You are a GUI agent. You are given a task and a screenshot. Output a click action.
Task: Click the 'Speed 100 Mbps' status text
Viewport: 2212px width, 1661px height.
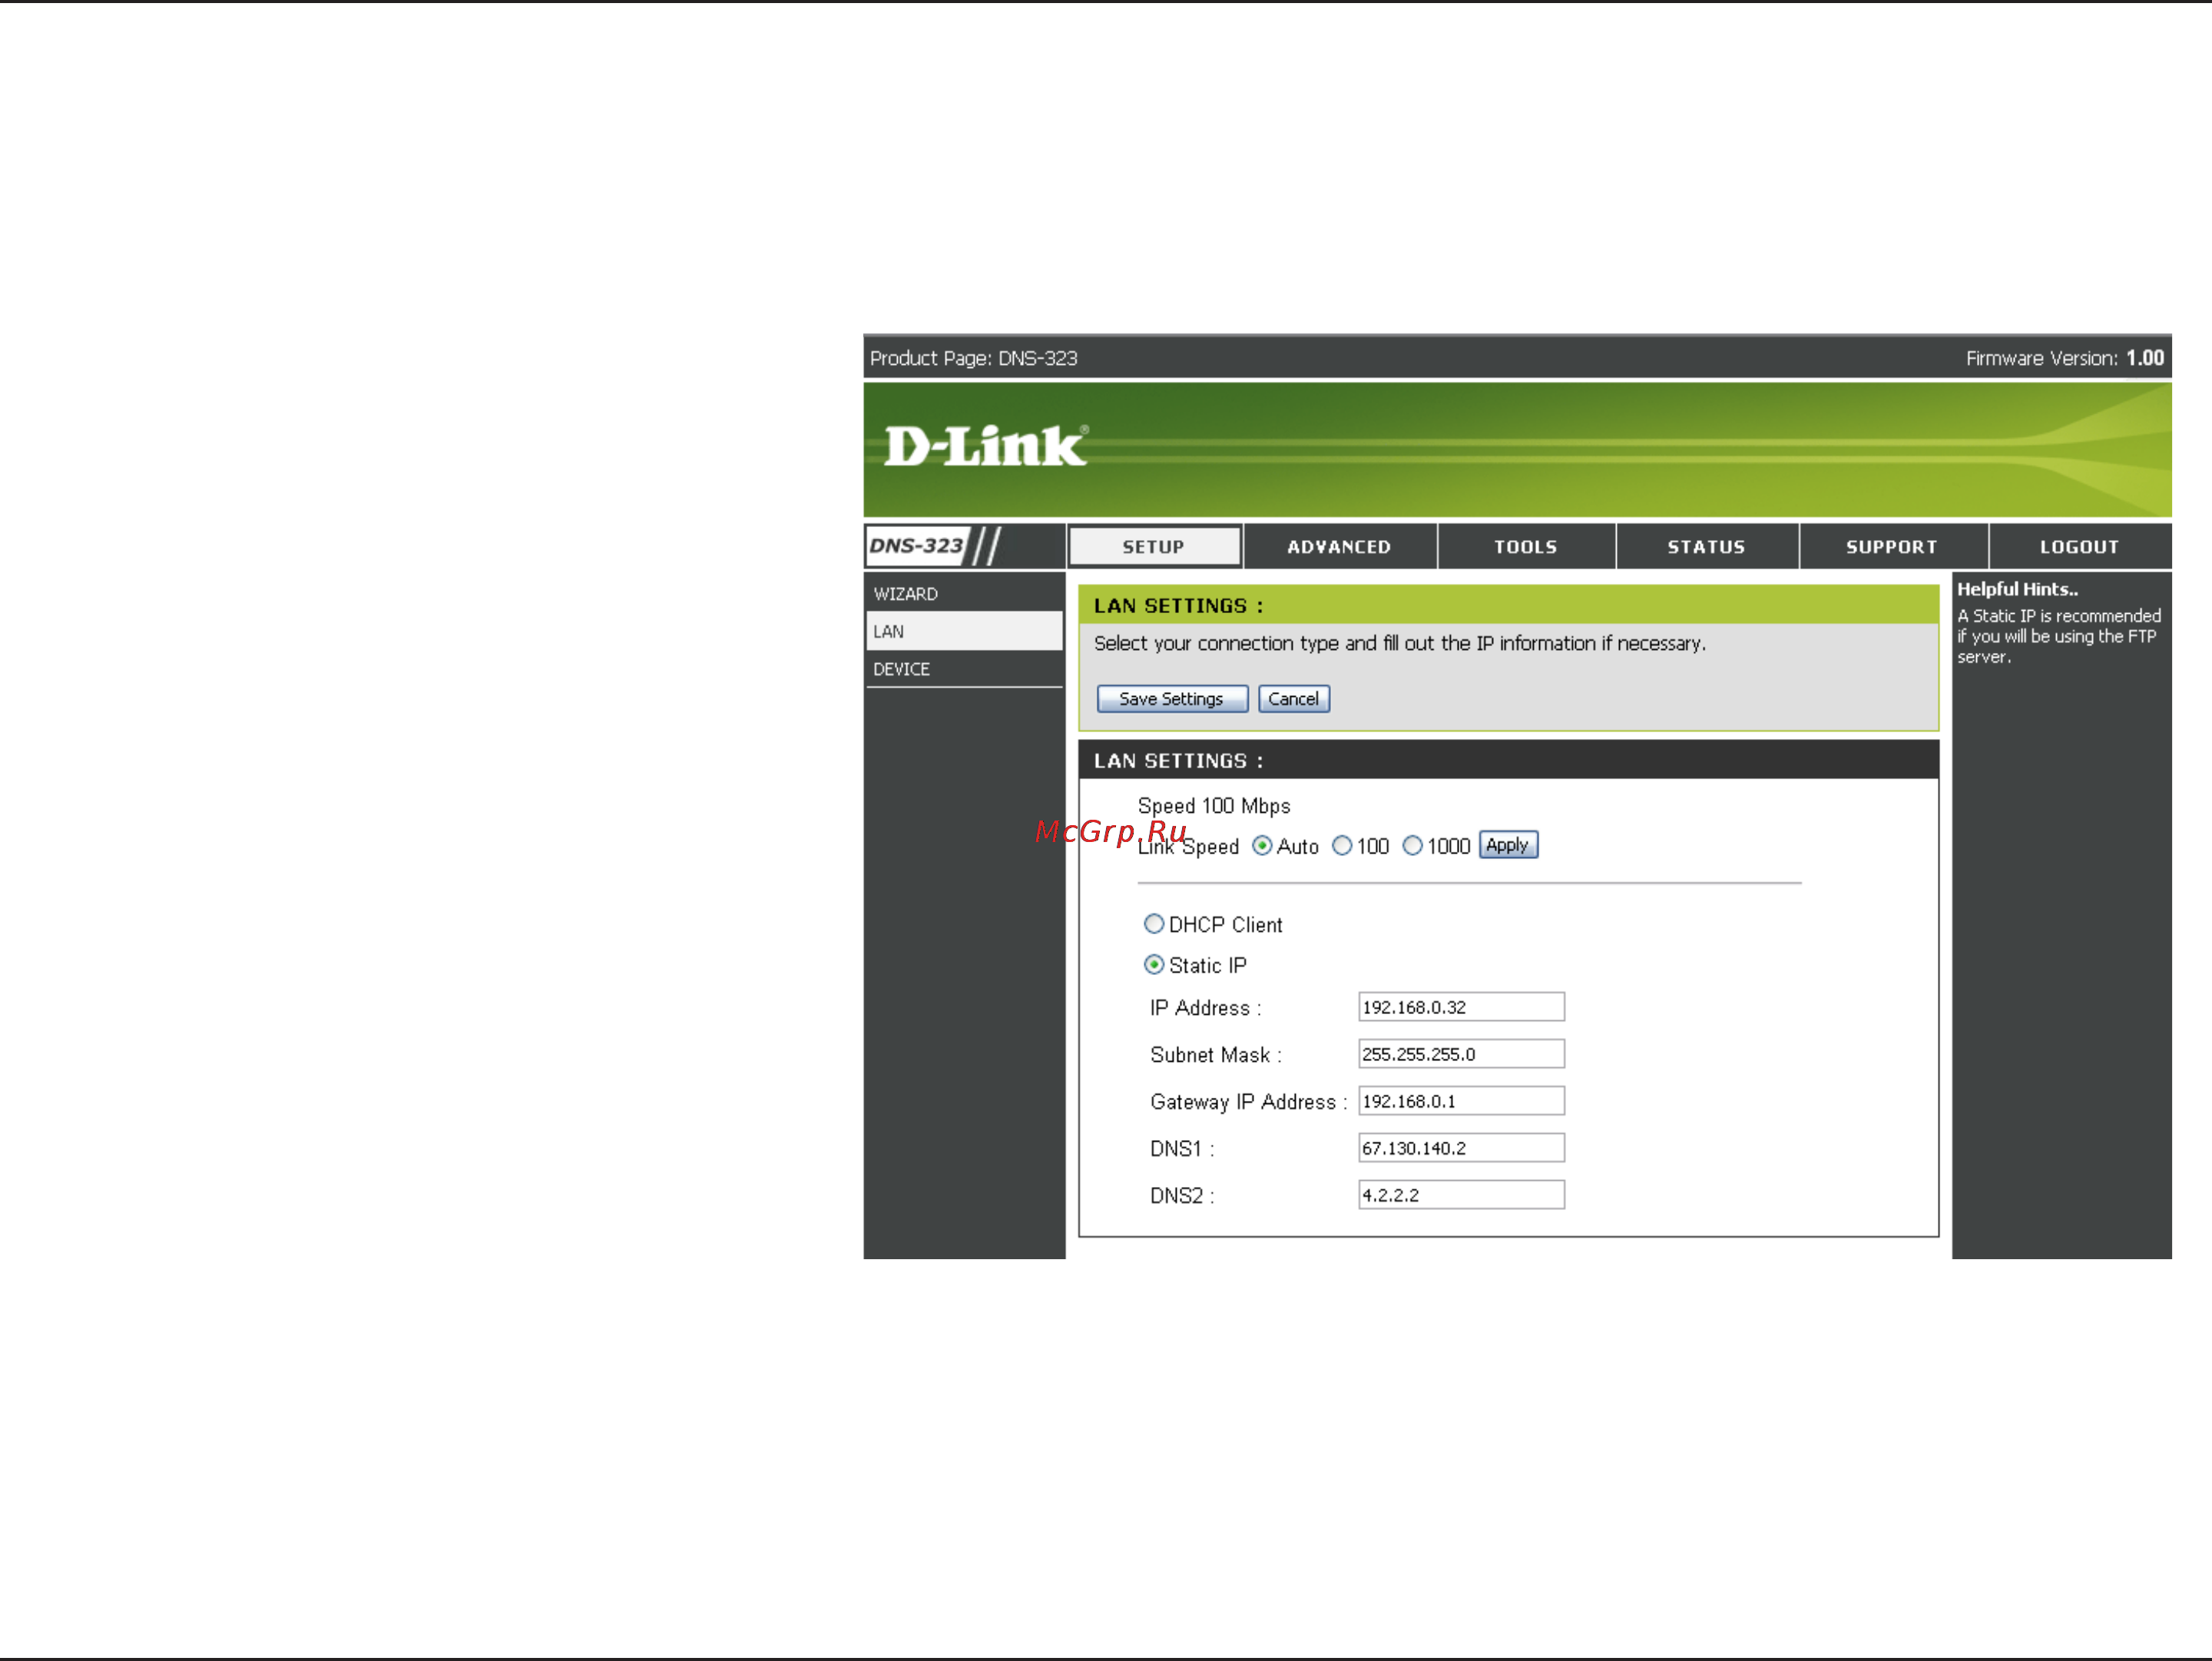(x=1214, y=806)
